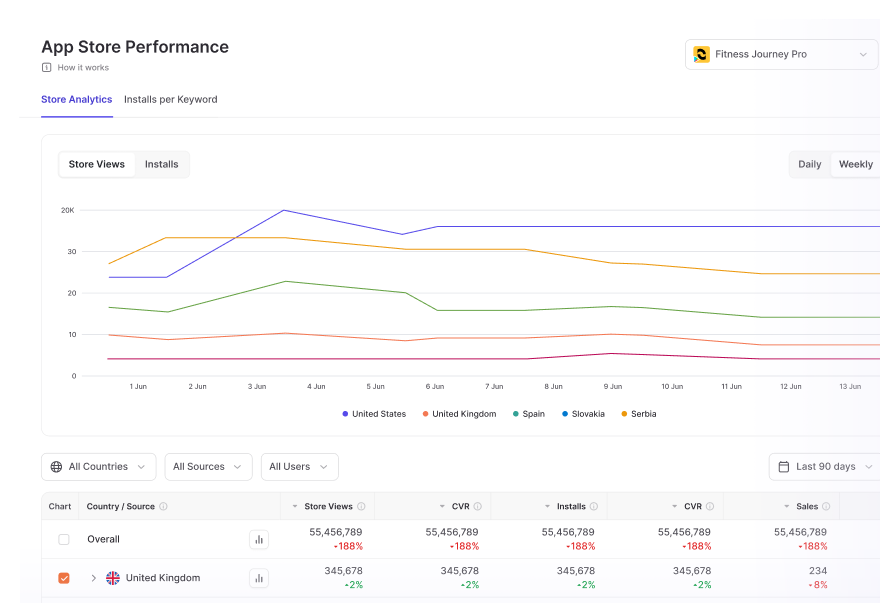Select the Daily view button
Viewport: 880px width, 603px height.
click(x=809, y=165)
